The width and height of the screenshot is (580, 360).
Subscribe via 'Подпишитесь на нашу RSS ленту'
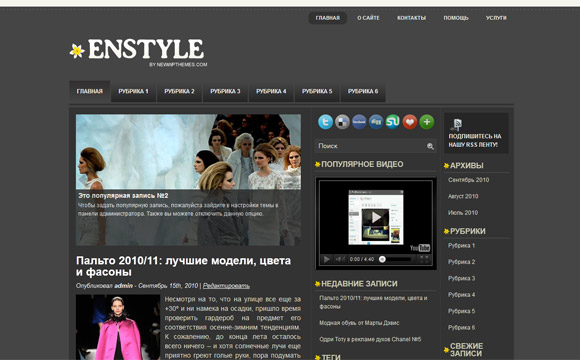point(475,141)
